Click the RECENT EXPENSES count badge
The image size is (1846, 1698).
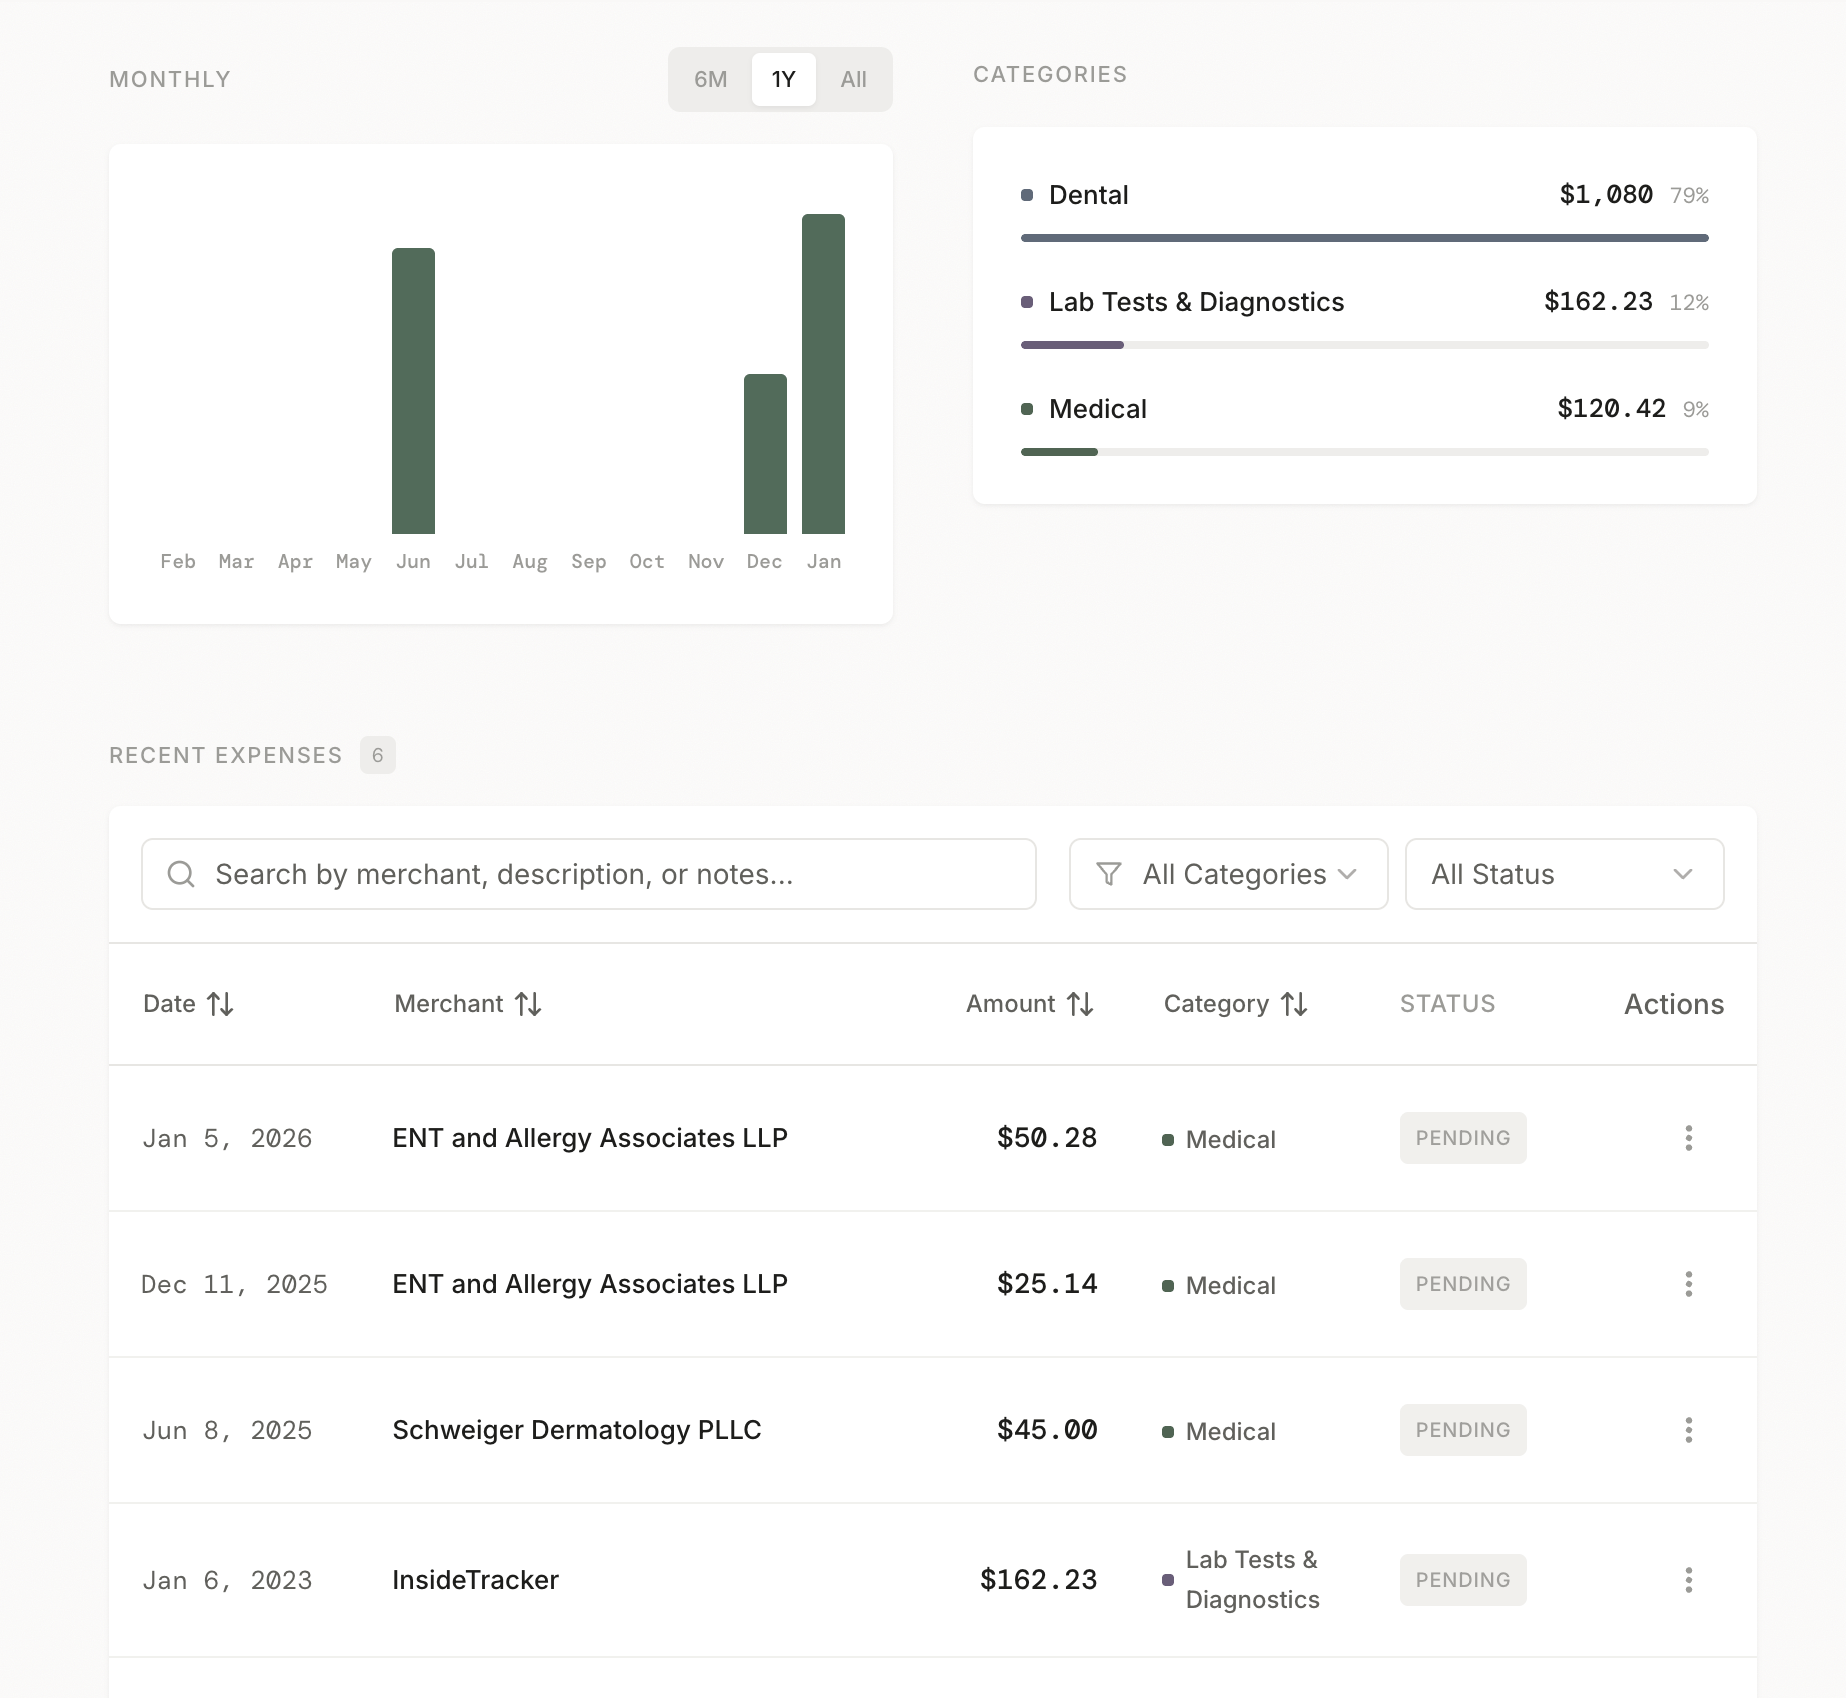pyautogui.click(x=377, y=755)
